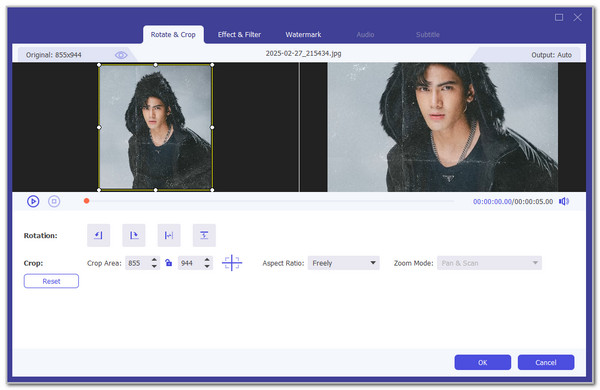Click the Reset button
Image resolution: width=600 pixels, height=390 pixels.
(51, 281)
